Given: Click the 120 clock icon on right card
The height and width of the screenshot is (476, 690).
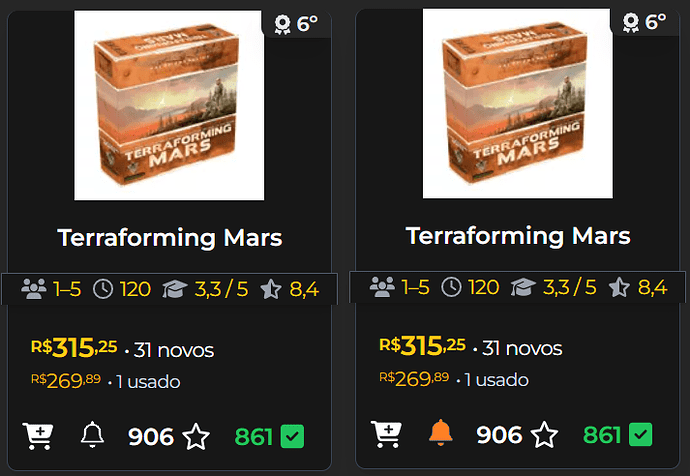Looking at the screenshot, I should click(451, 287).
